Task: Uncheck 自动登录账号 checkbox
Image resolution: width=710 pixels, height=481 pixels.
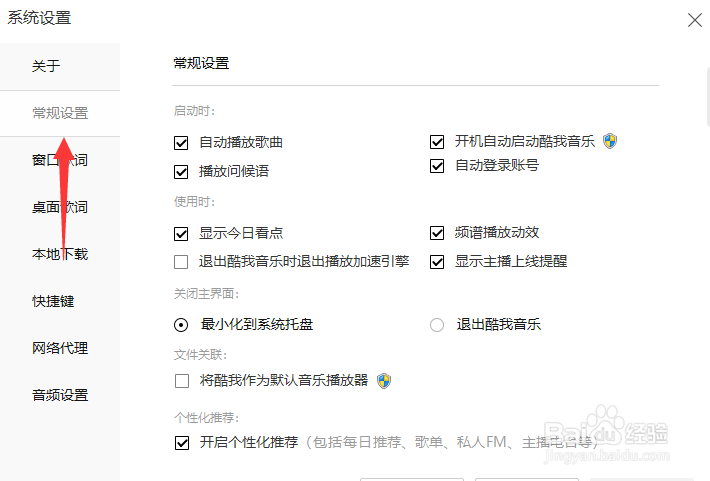Action: (437, 166)
